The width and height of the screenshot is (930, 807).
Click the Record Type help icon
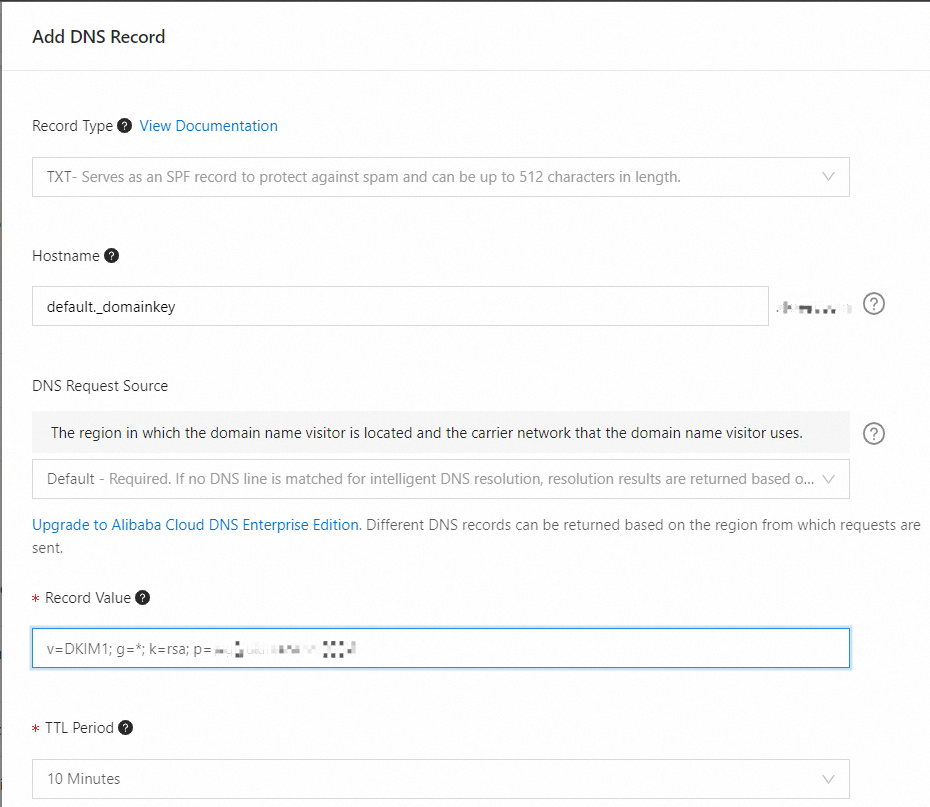124,126
